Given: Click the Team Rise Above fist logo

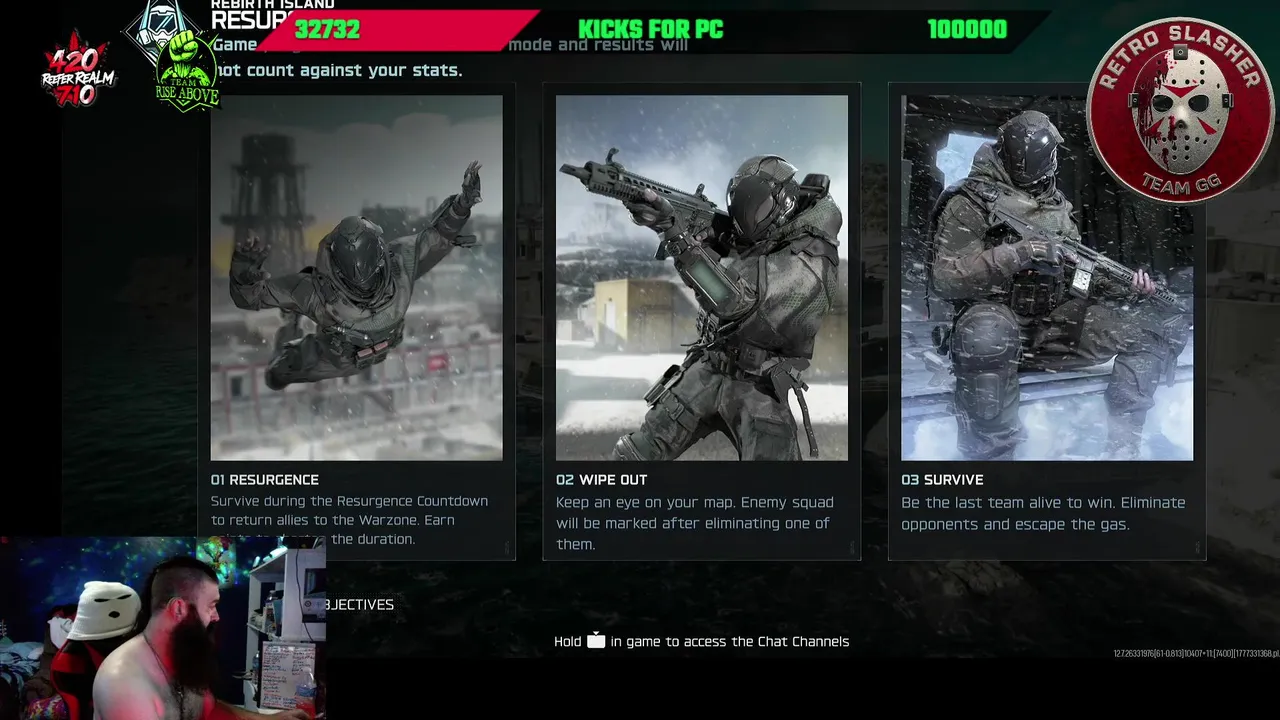Looking at the screenshot, I should (186, 70).
